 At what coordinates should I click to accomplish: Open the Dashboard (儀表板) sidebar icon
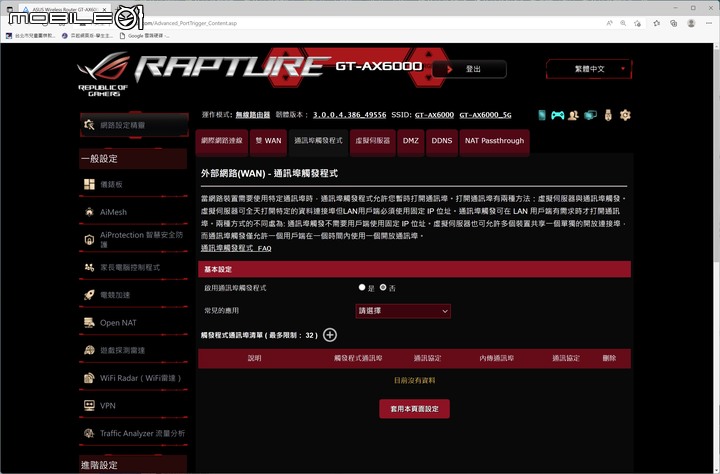(89, 184)
